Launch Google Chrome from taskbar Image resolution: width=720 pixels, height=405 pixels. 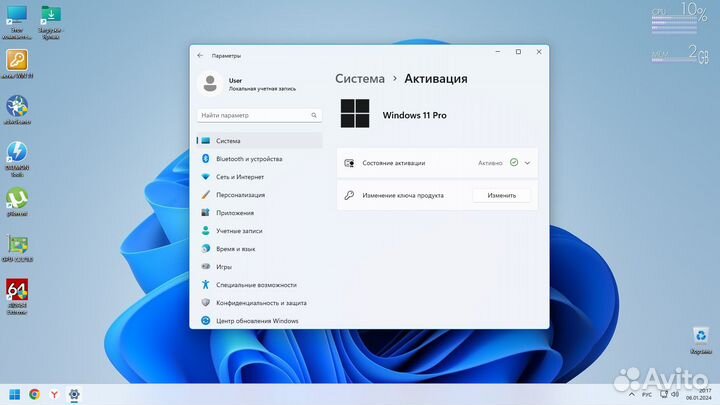pyautogui.click(x=34, y=394)
